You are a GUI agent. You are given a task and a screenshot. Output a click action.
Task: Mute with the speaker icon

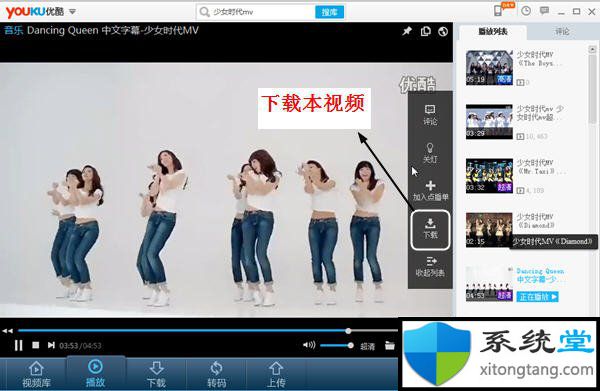click(x=309, y=345)
